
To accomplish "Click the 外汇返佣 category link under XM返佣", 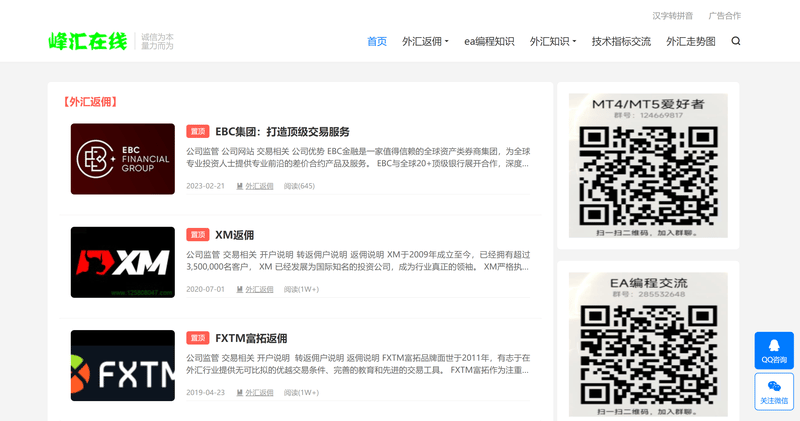I will [259, 289].
